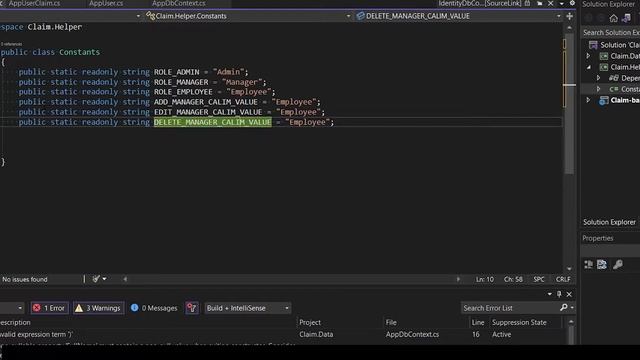The width and height of the screenshot is (640, 360).
Task: Click the Project column header
Action: pos(310,322)
